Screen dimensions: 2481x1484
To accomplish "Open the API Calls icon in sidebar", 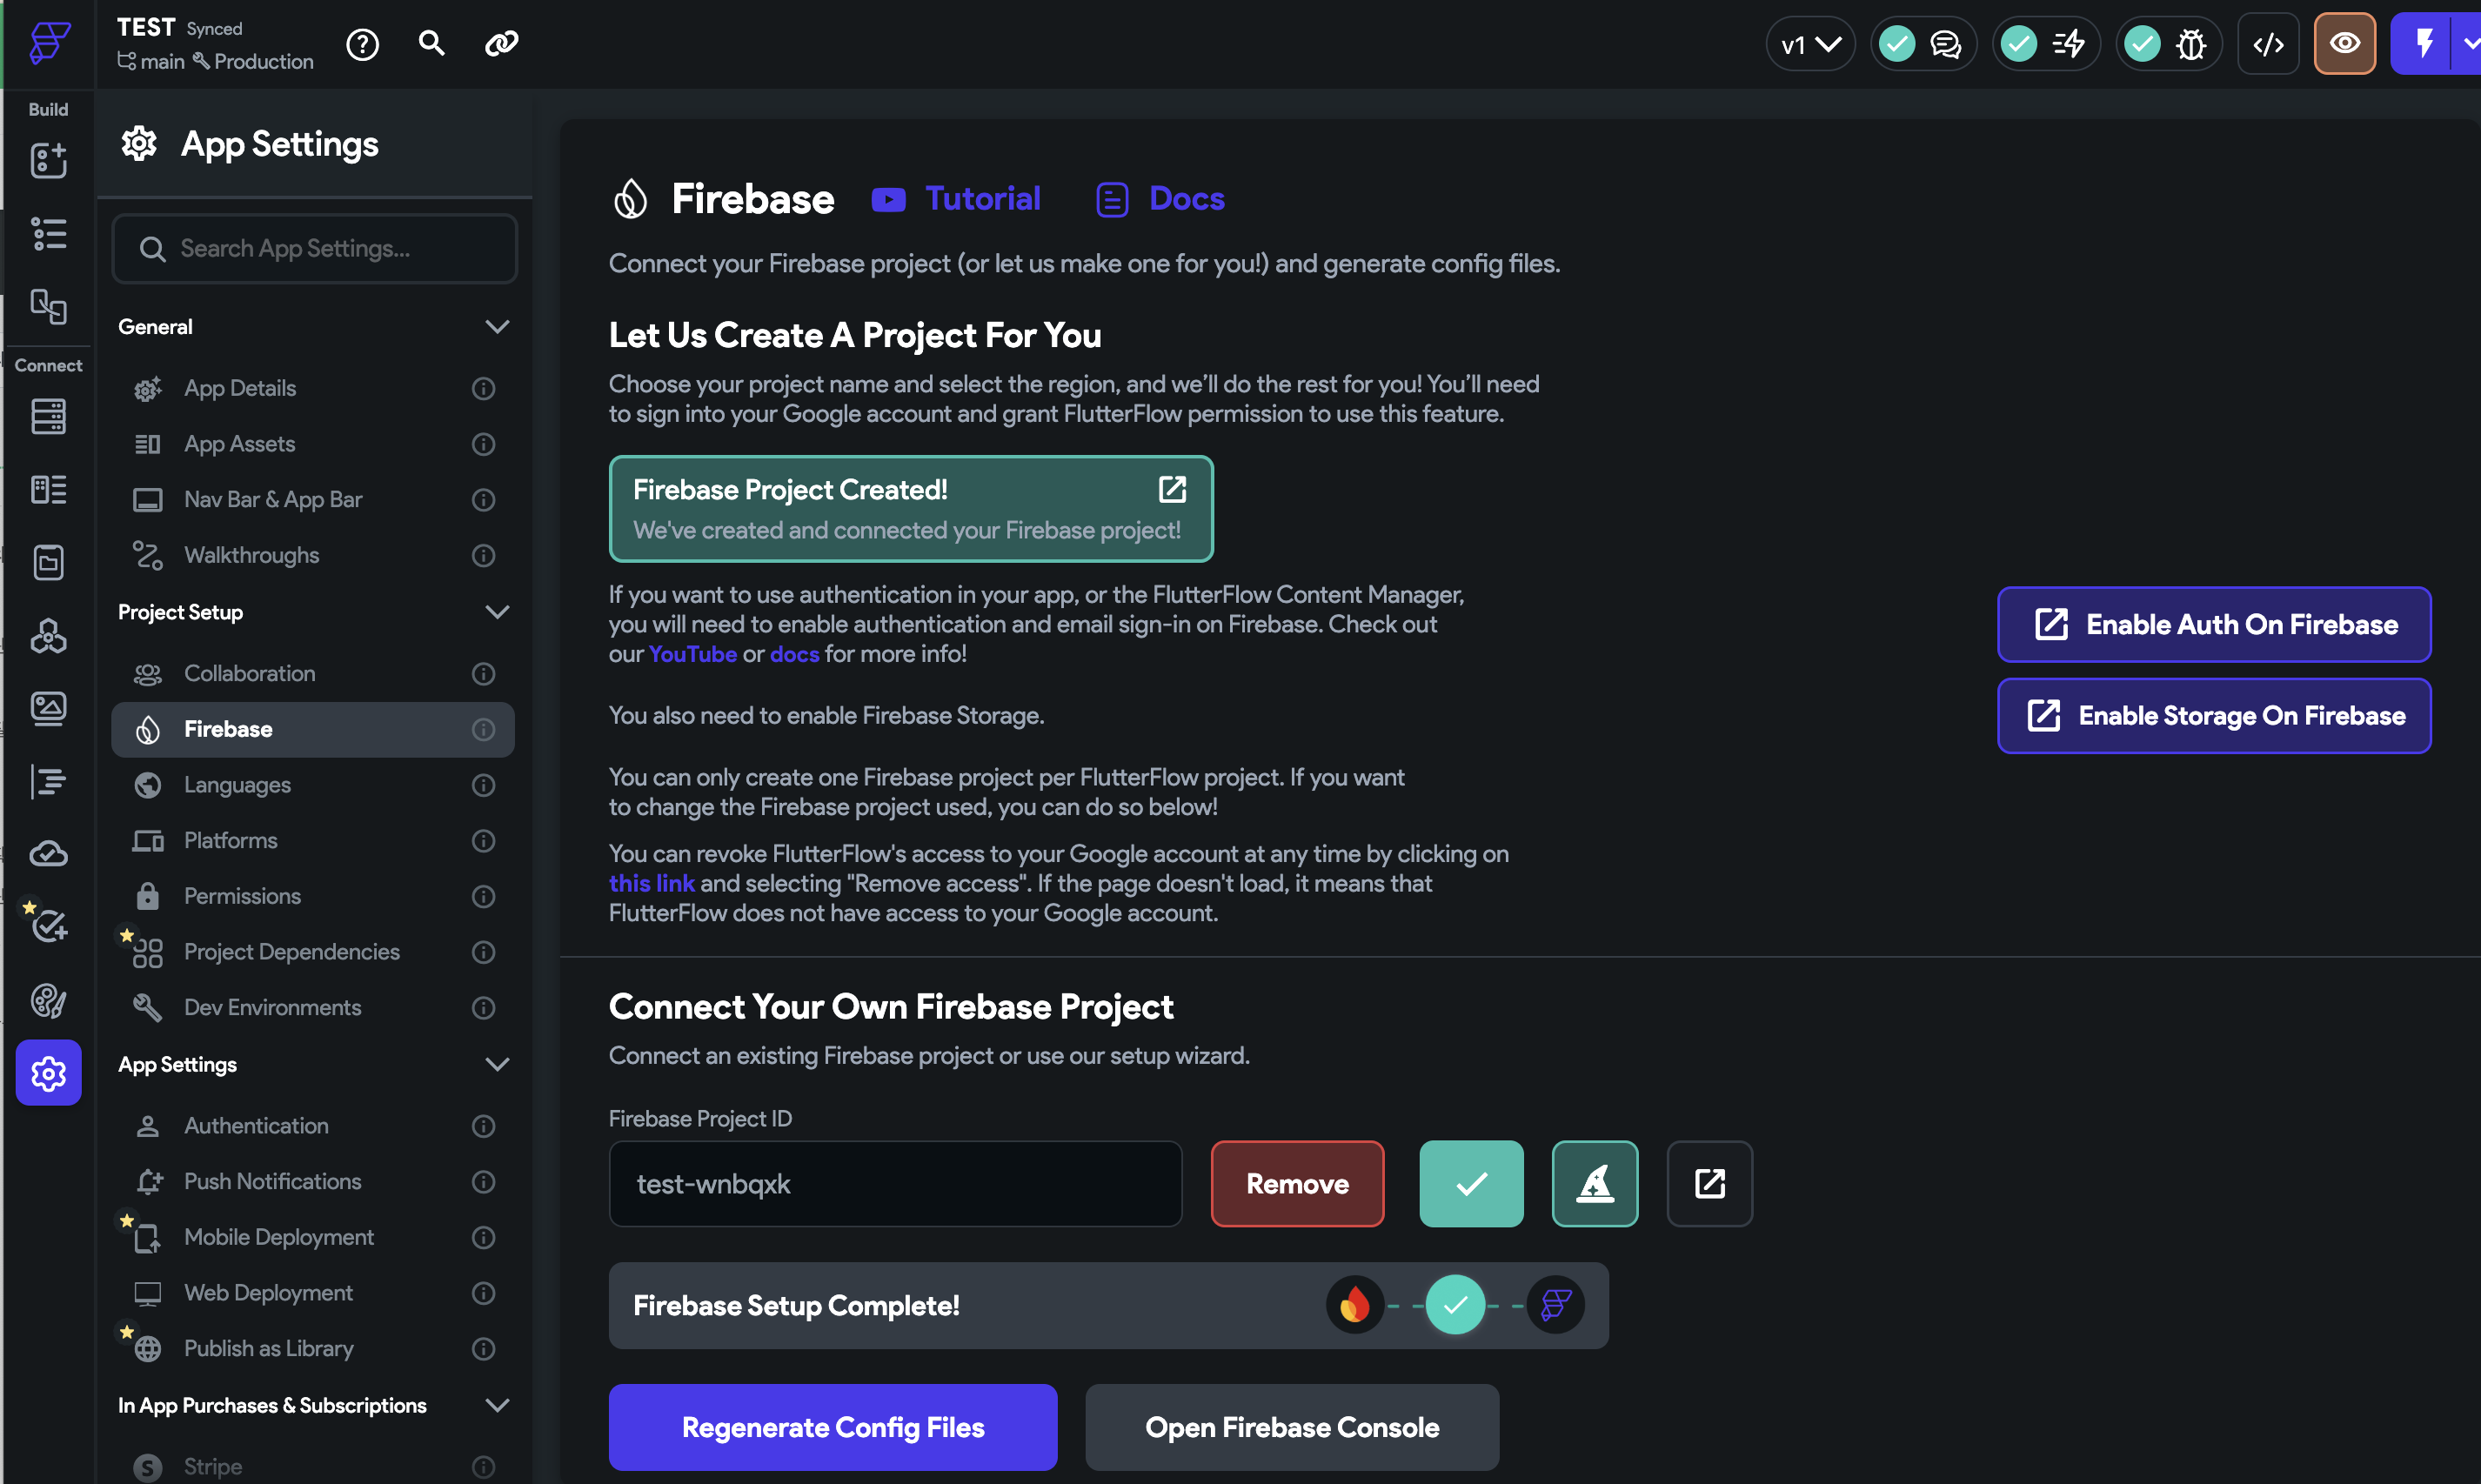I will (x=48, y=635).
